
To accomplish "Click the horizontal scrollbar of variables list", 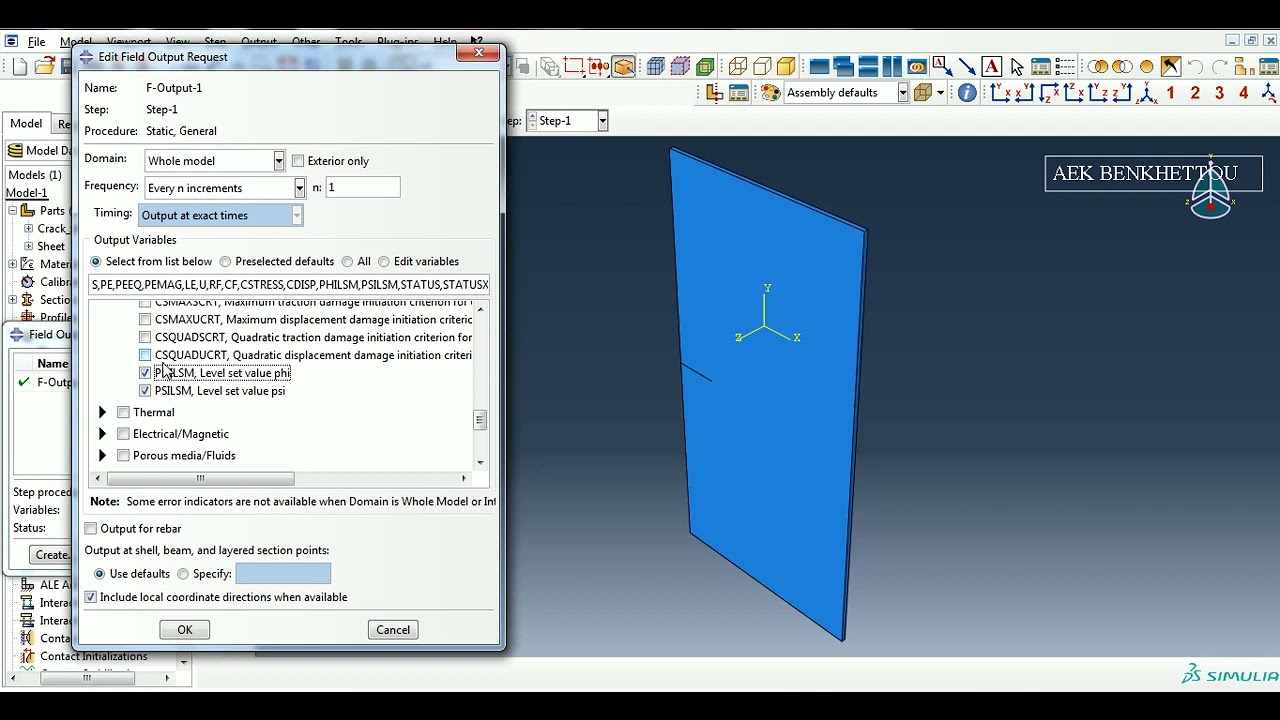I will [200, 479].
